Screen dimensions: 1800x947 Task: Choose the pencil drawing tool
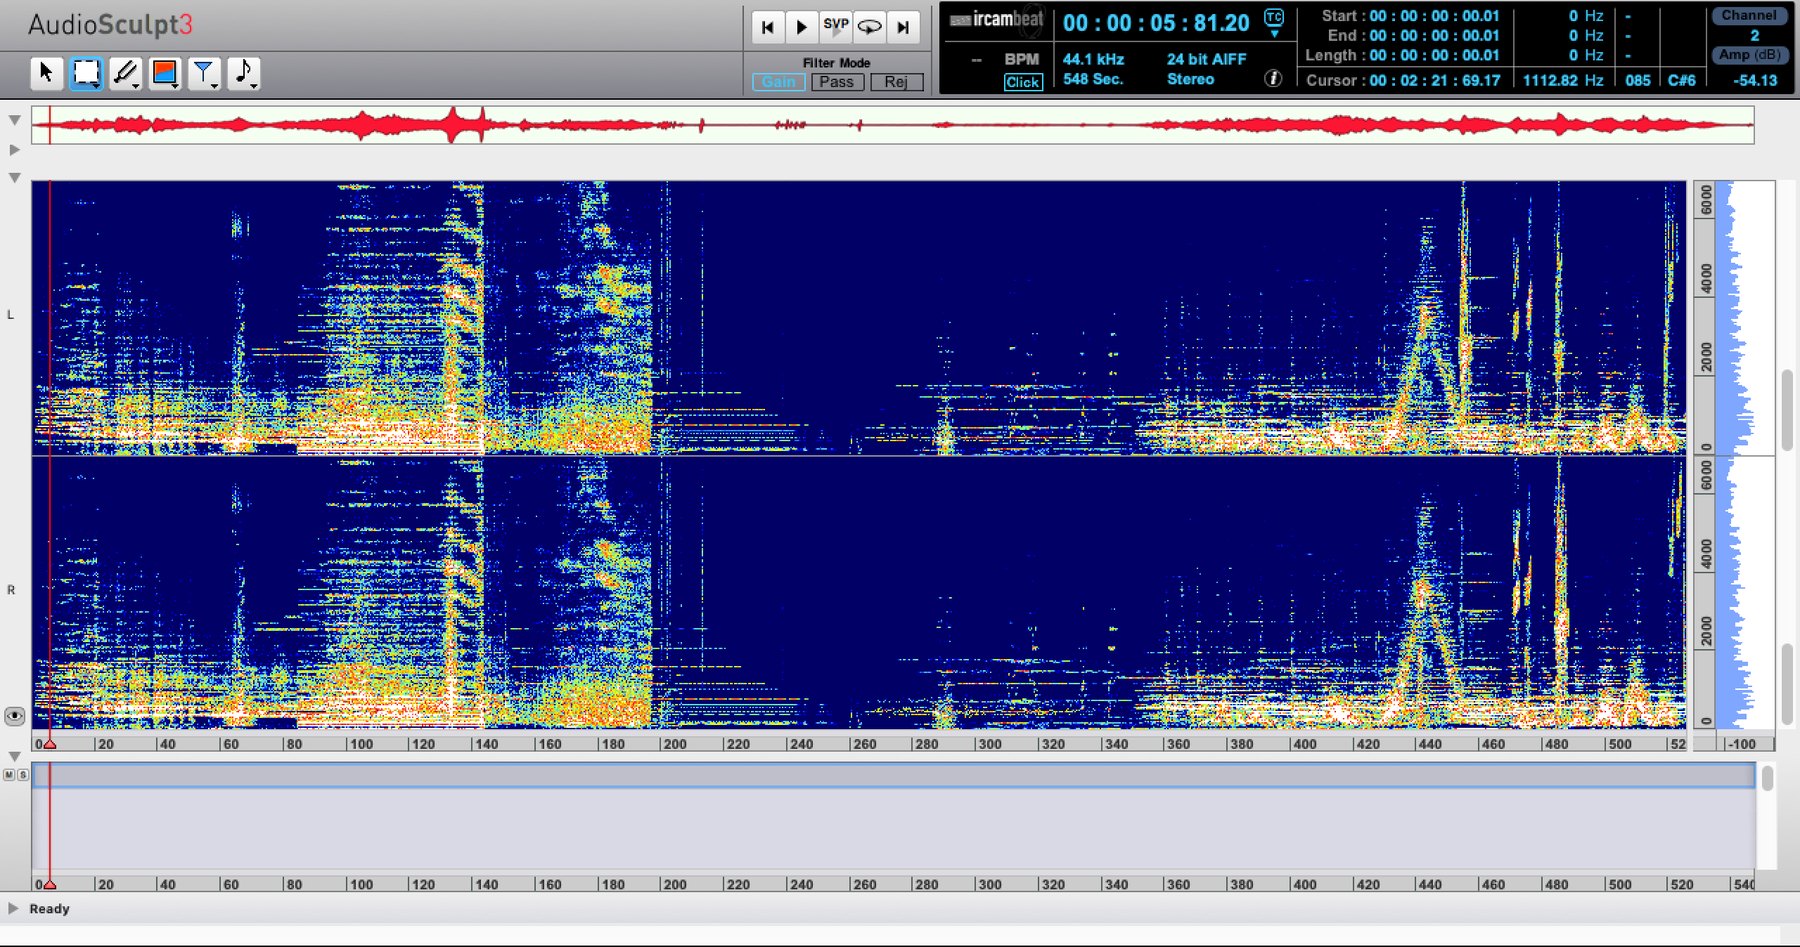pos(125,73)
